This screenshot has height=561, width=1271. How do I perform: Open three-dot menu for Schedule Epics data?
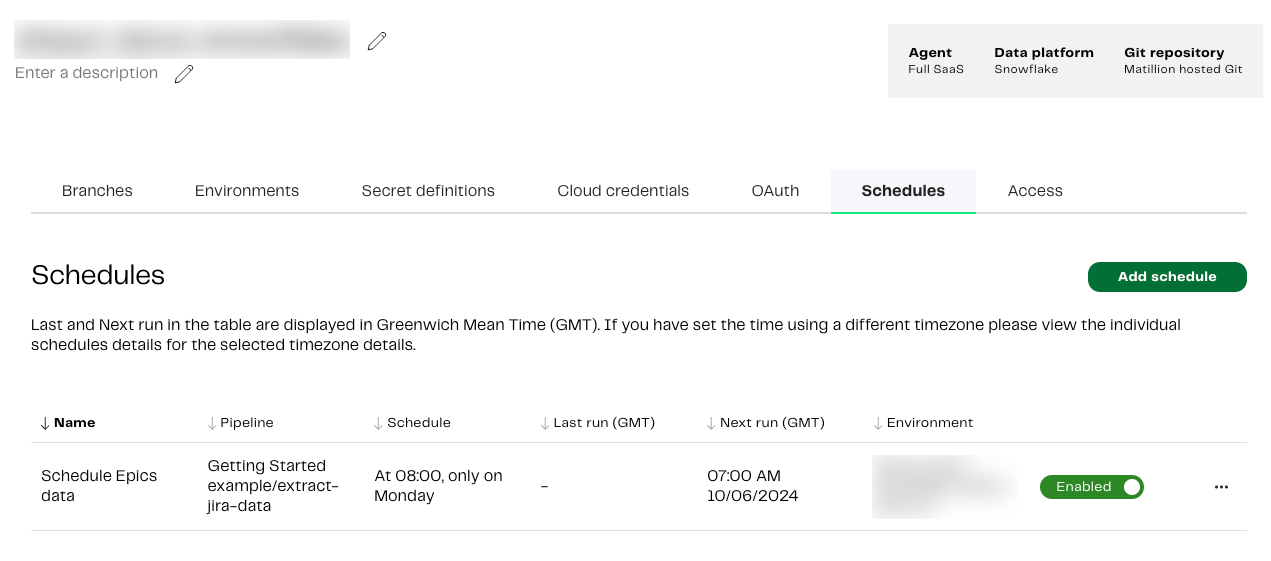click(1221, 487)
